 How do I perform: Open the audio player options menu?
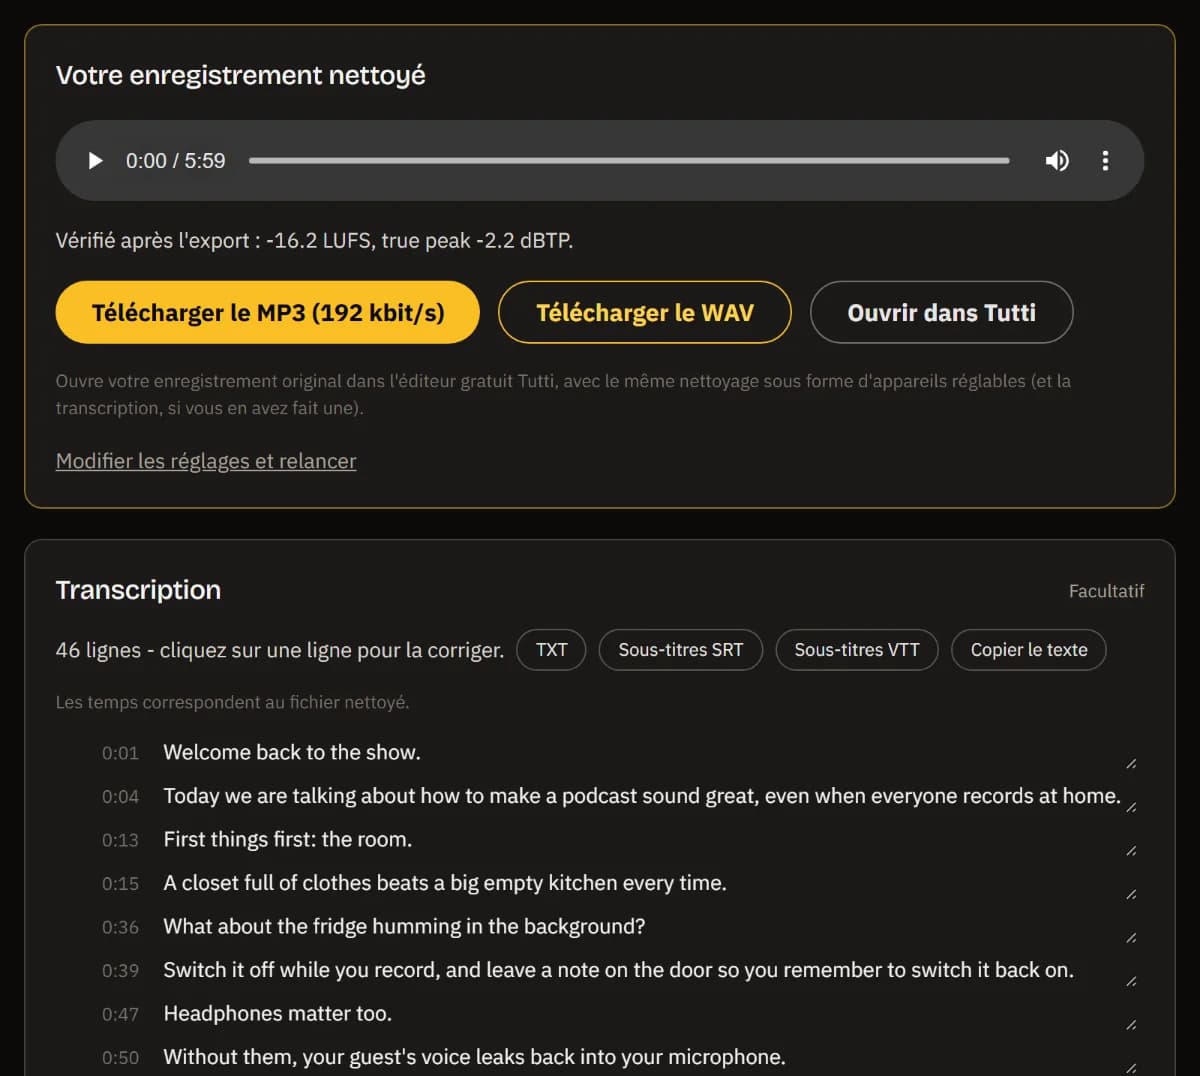point(1105,161)
